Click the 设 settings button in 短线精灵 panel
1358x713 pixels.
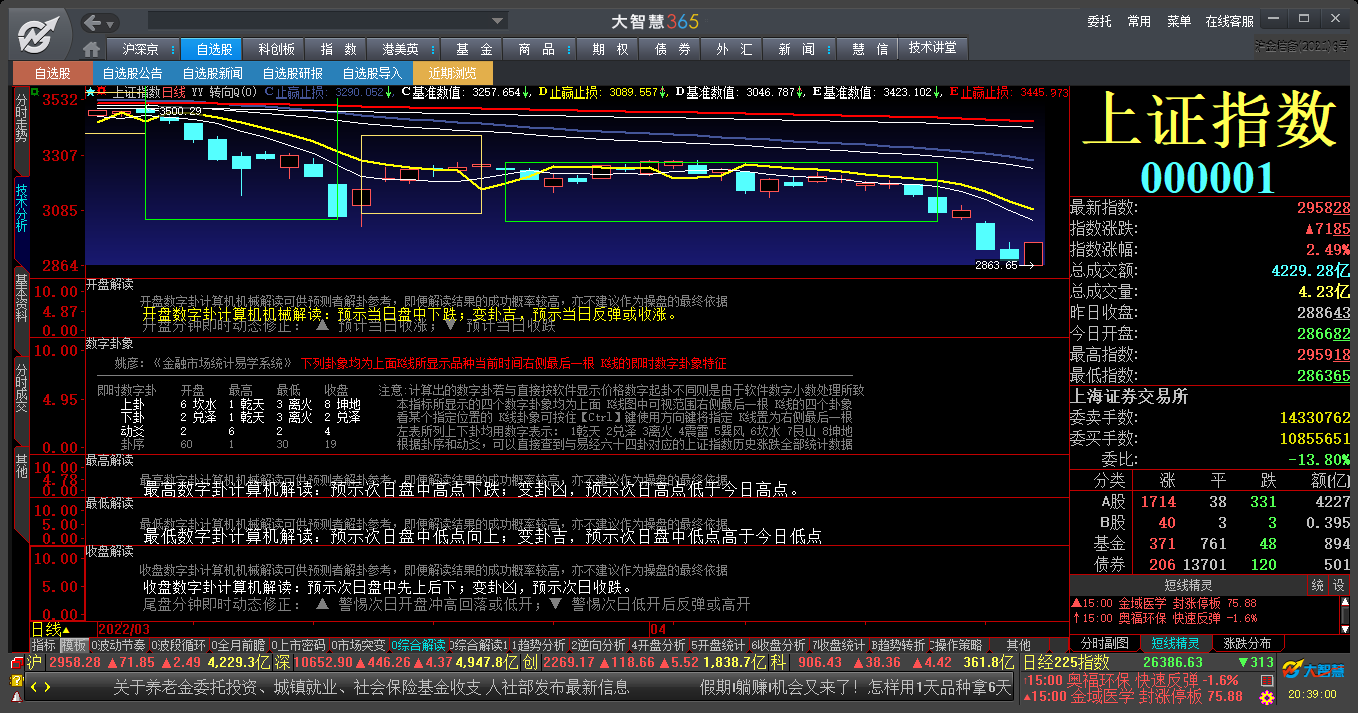point(1338,585)
